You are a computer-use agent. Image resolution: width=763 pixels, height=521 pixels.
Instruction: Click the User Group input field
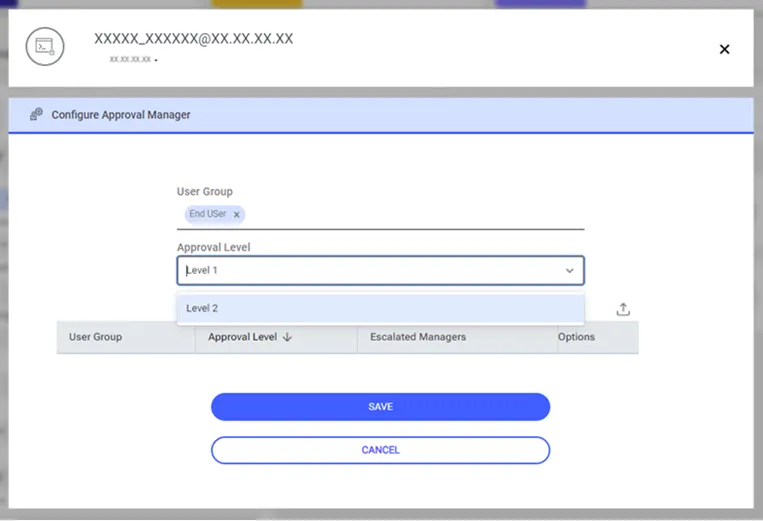380,215
